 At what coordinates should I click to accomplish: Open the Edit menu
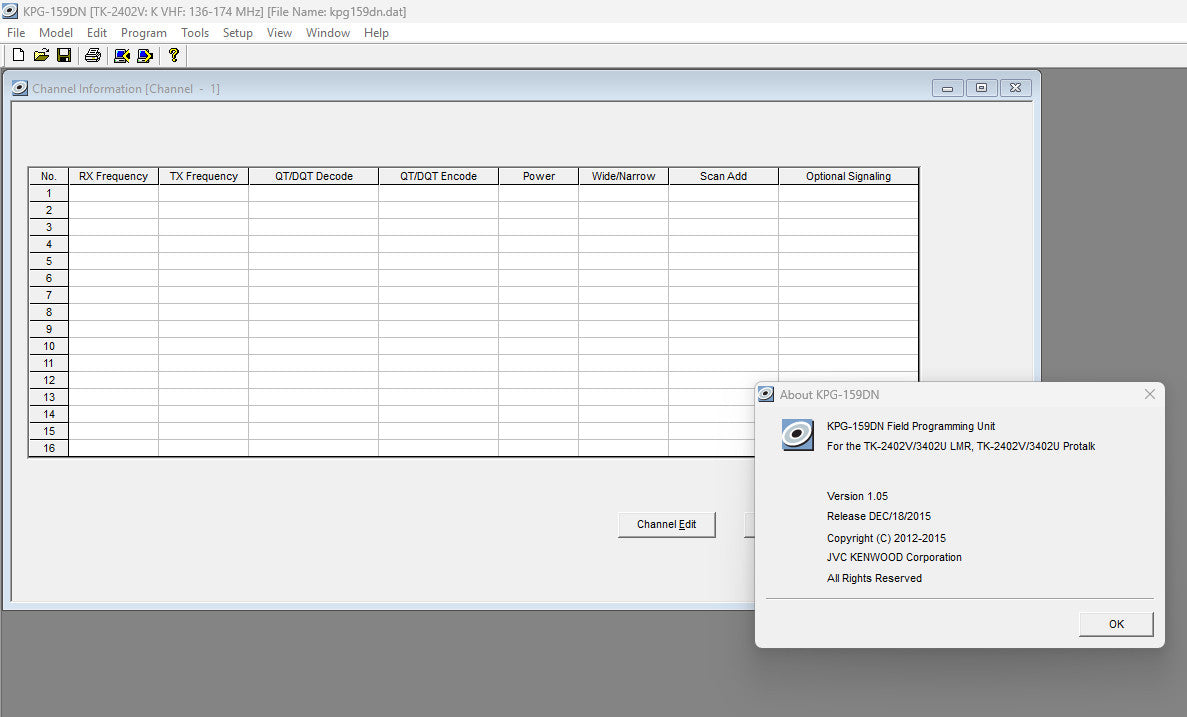click(x=97, y=33)
